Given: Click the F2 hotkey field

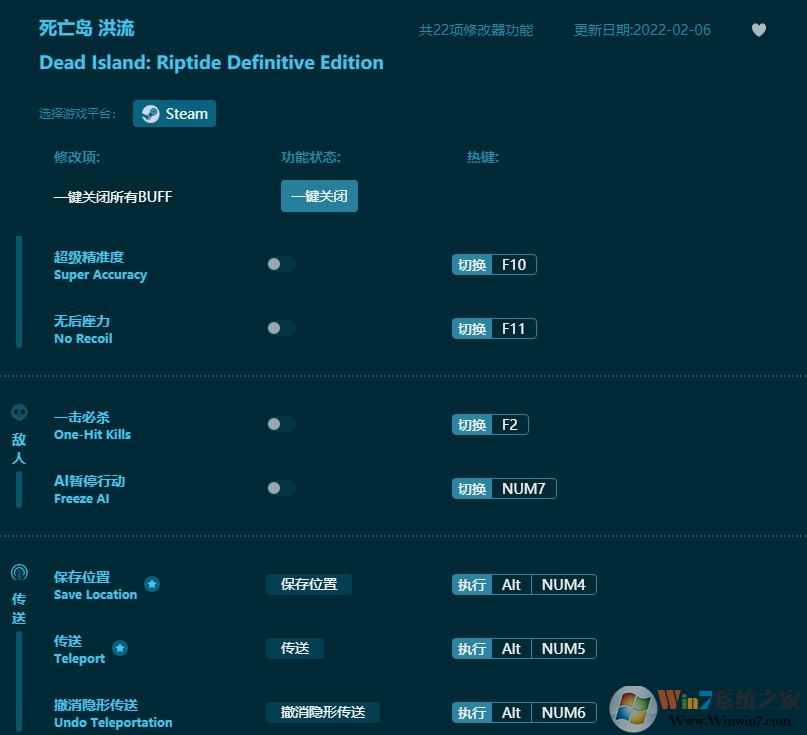Looking at the screenshot, I should pyautogui.click(x=510, y=425).
